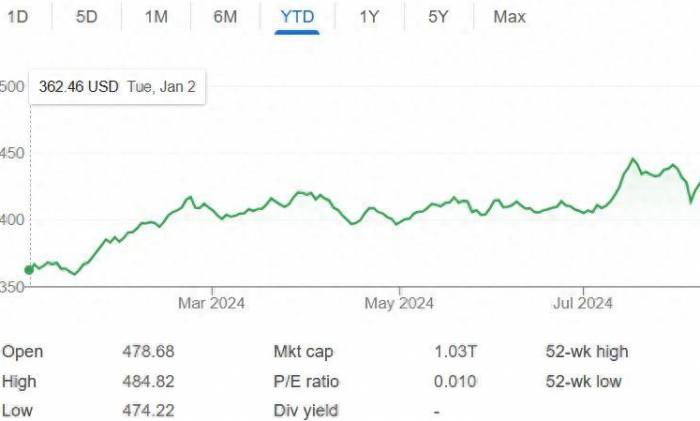The image size is (700, 421).
Task: Select the 5D chart range
Action: pos(88,17)
